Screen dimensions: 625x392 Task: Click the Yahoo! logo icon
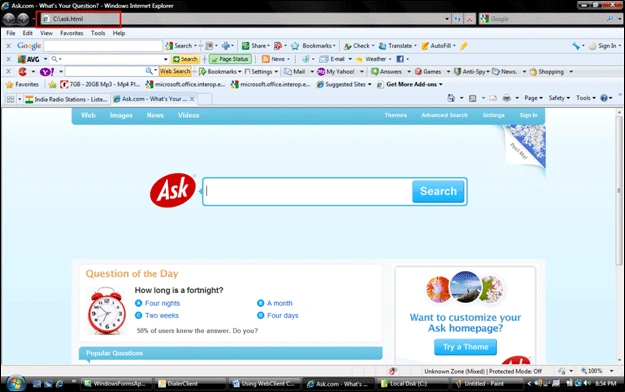(x=47, y=72)
